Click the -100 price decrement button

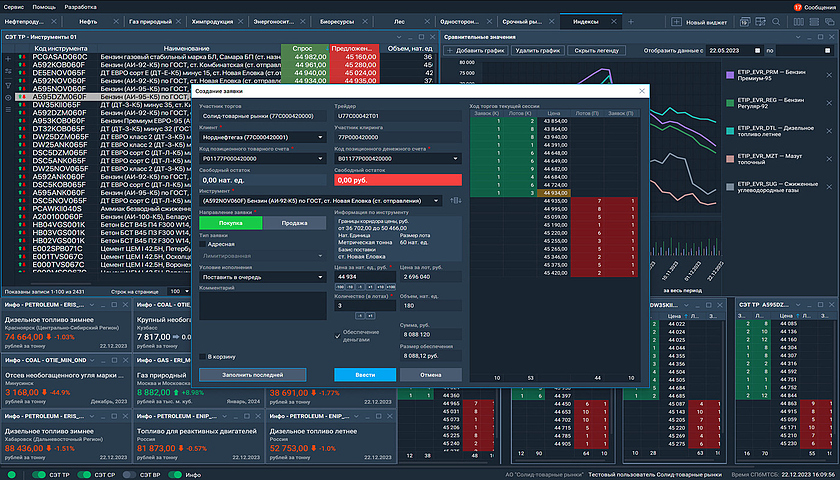coord(338,287)
